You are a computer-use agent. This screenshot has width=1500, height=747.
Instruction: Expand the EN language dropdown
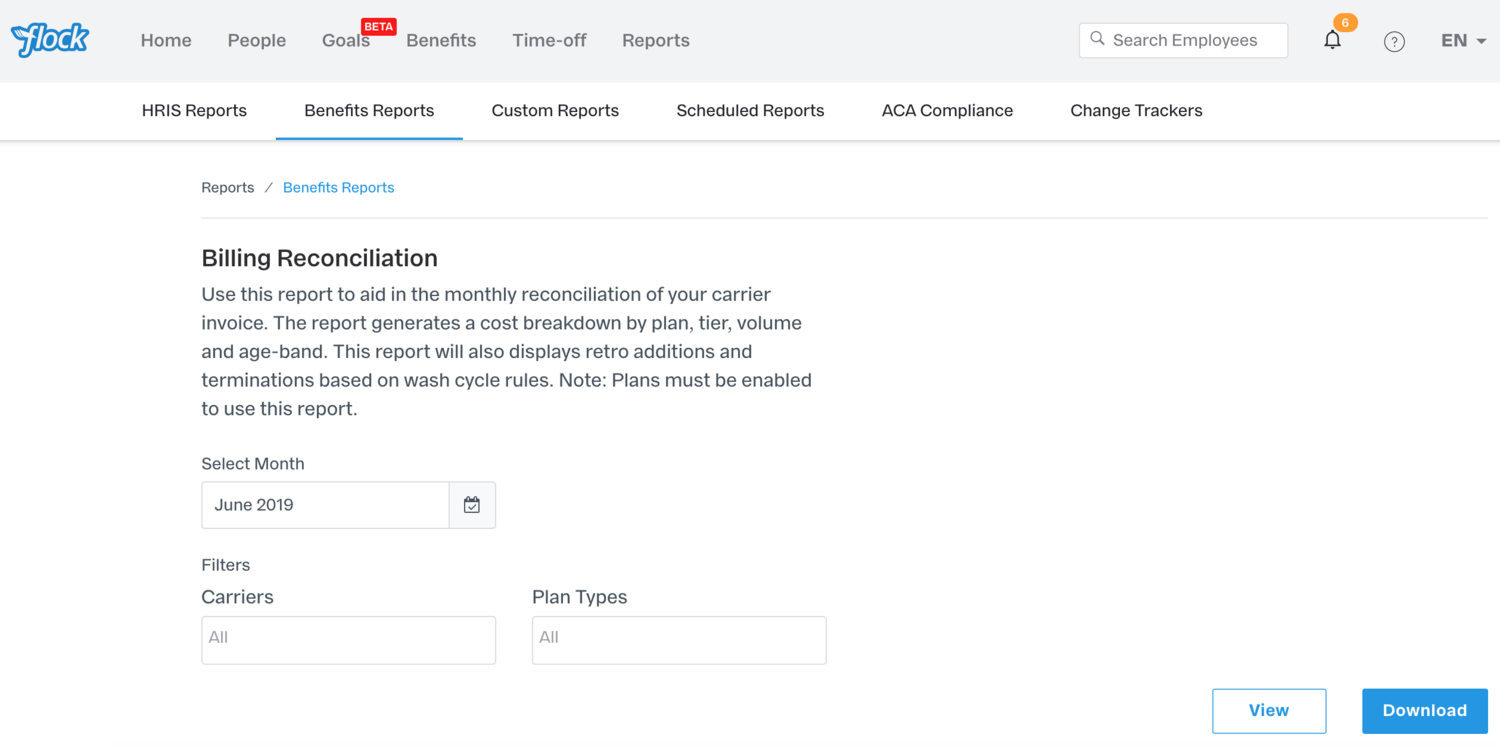tap(1463, 41)
